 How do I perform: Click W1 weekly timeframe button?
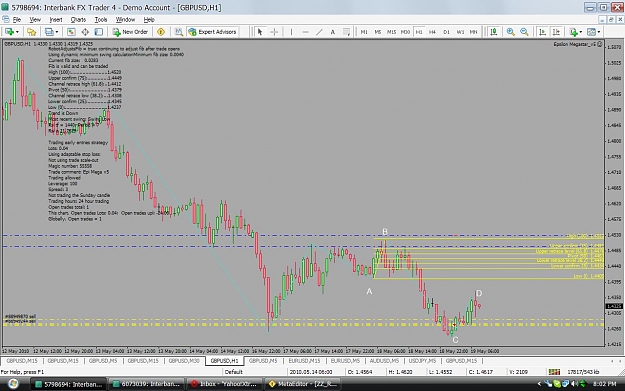coord(460,32)
